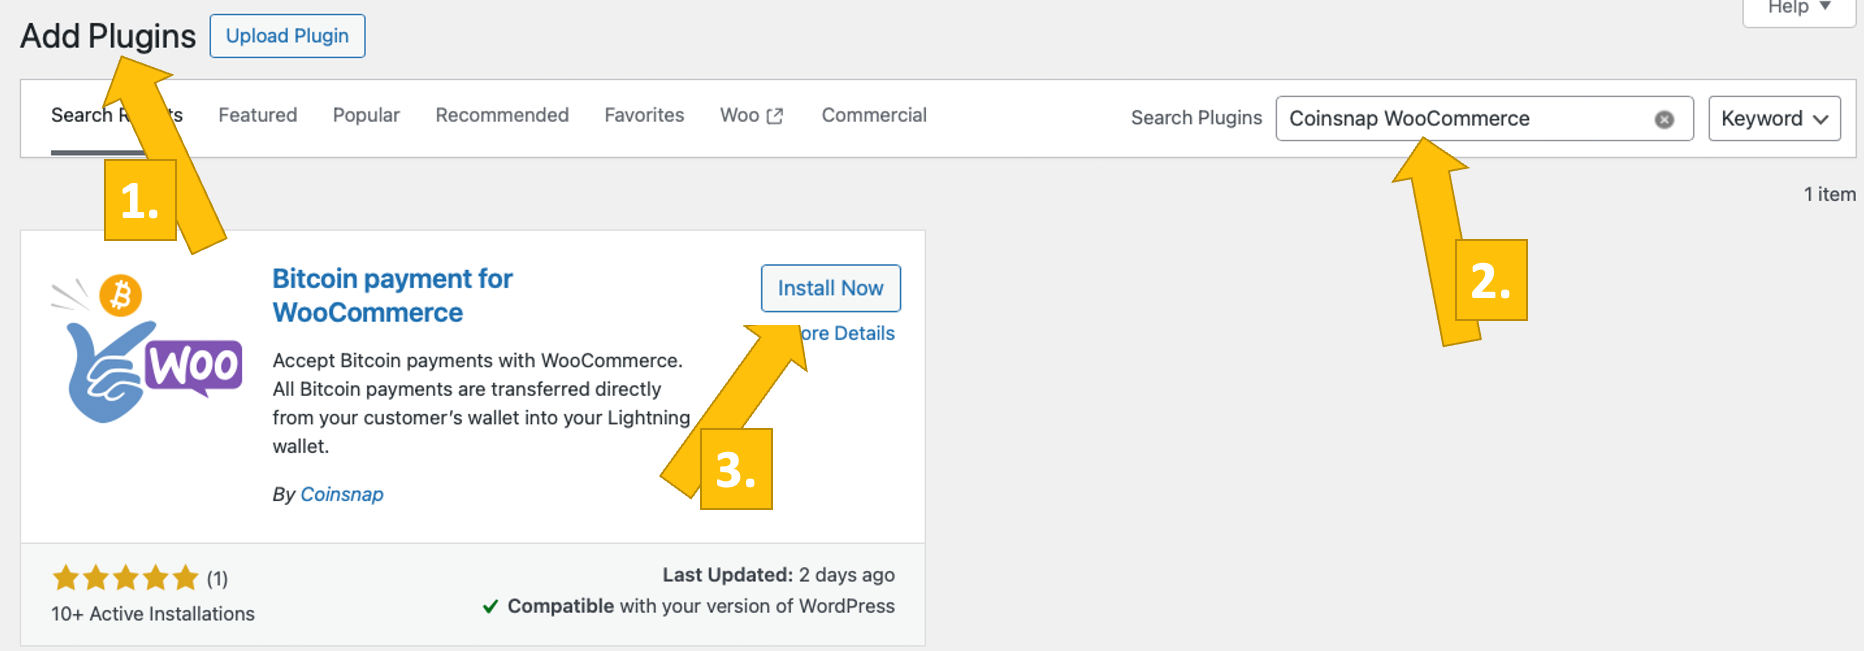
Task: Open the Recommended plugins tab
Action: click(x=502, y=115)
